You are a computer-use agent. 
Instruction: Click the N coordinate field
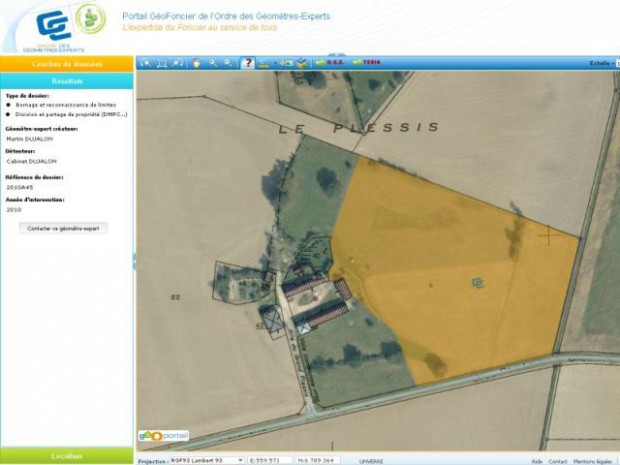pyautogui.click(x=318, y=460)
